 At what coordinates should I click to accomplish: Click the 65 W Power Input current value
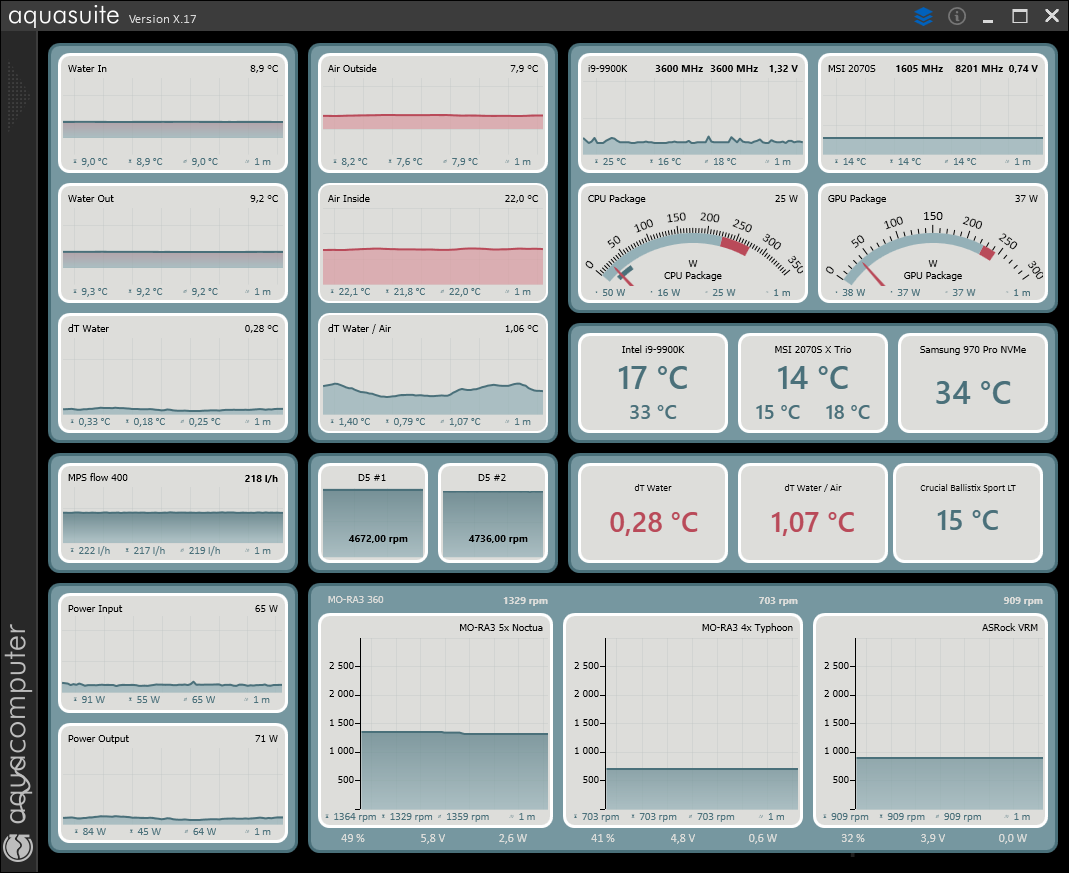coord(266,609)
